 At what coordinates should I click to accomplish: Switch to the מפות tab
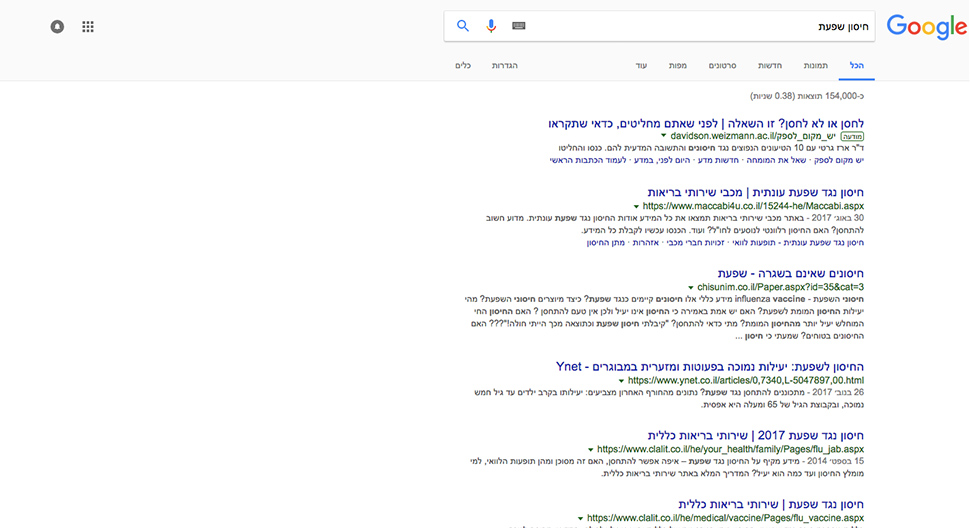coord(677,66)
